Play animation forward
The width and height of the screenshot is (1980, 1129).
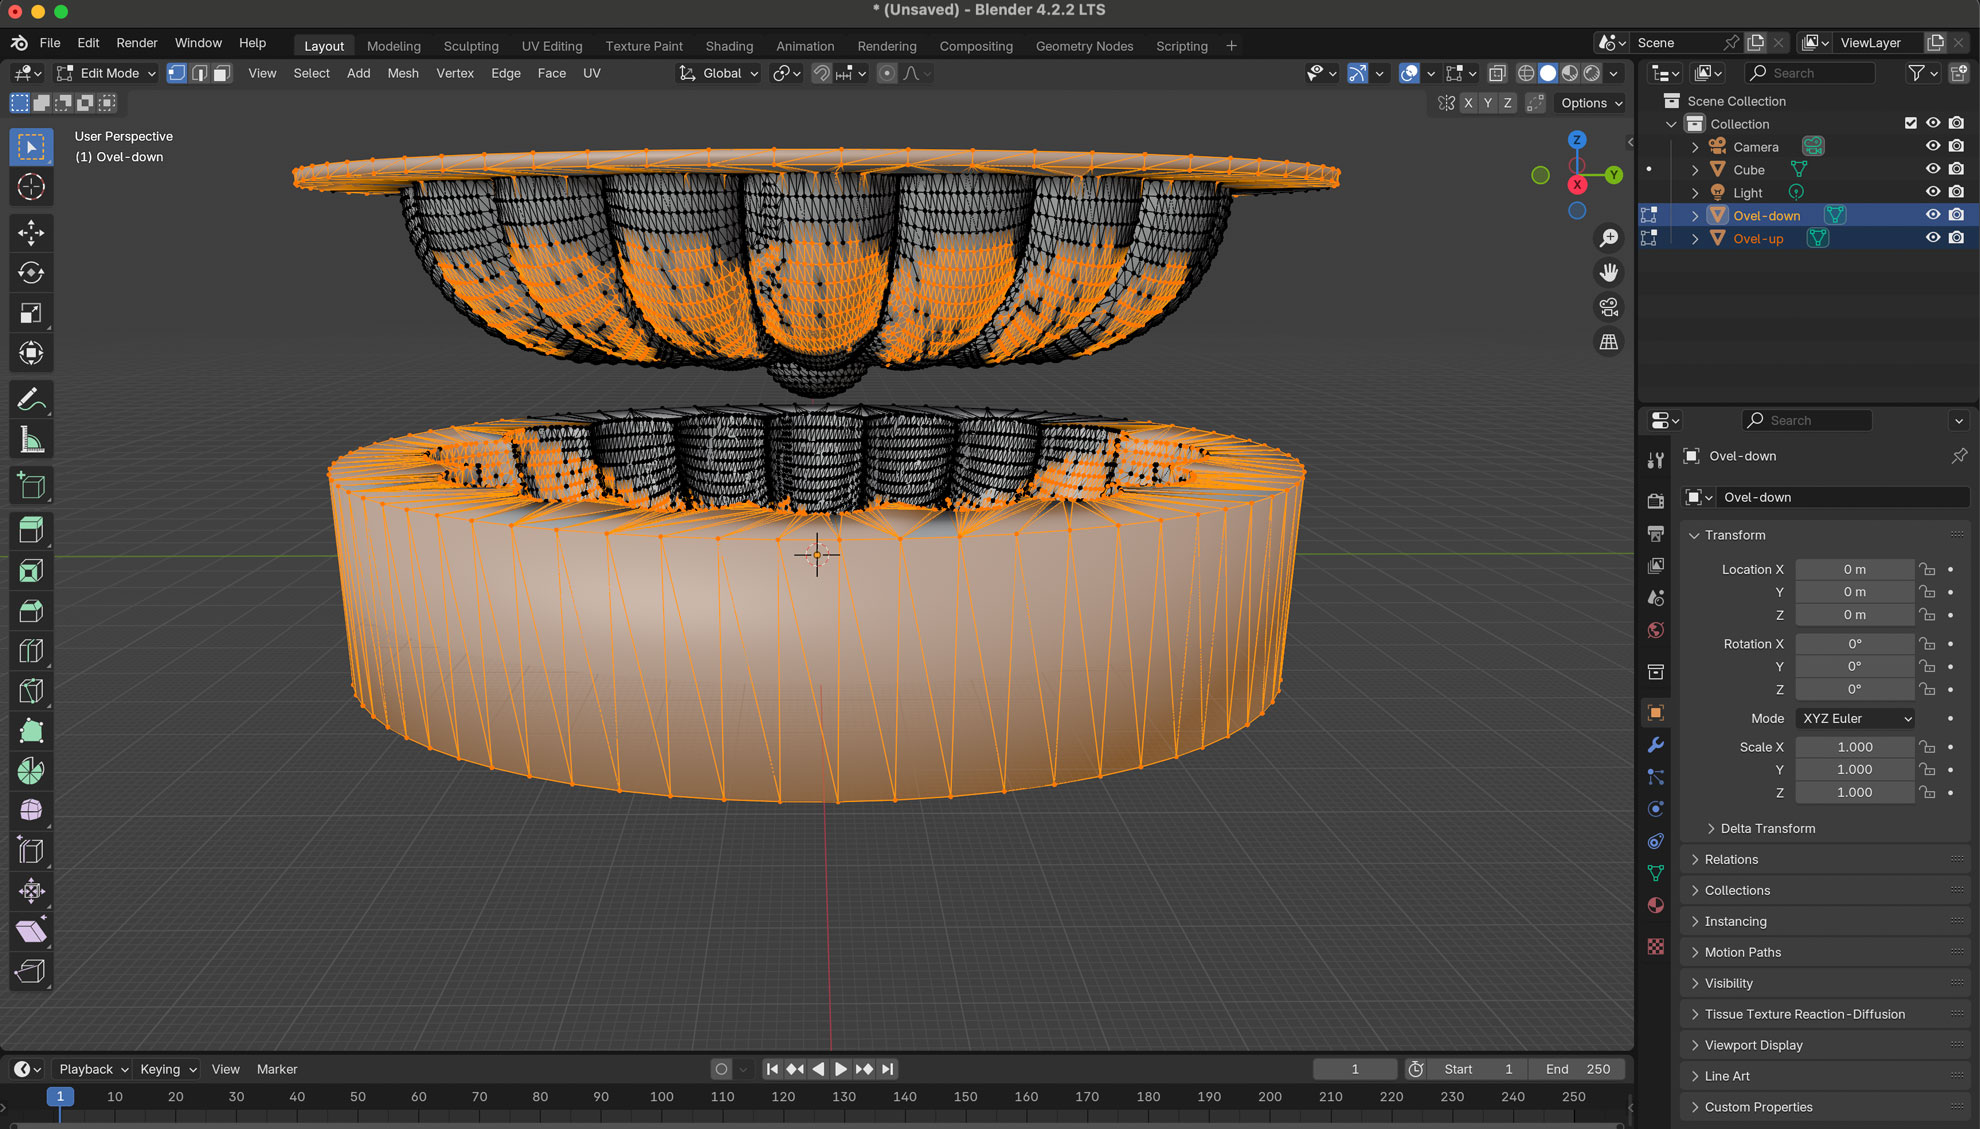(x=841, y=1069)
